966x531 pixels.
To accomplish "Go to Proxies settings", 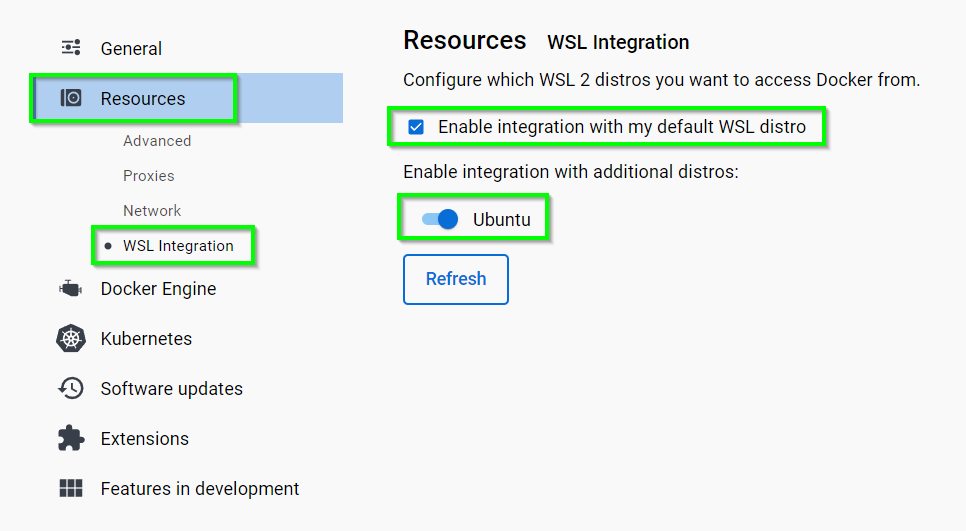I will [x=149, y=176].
